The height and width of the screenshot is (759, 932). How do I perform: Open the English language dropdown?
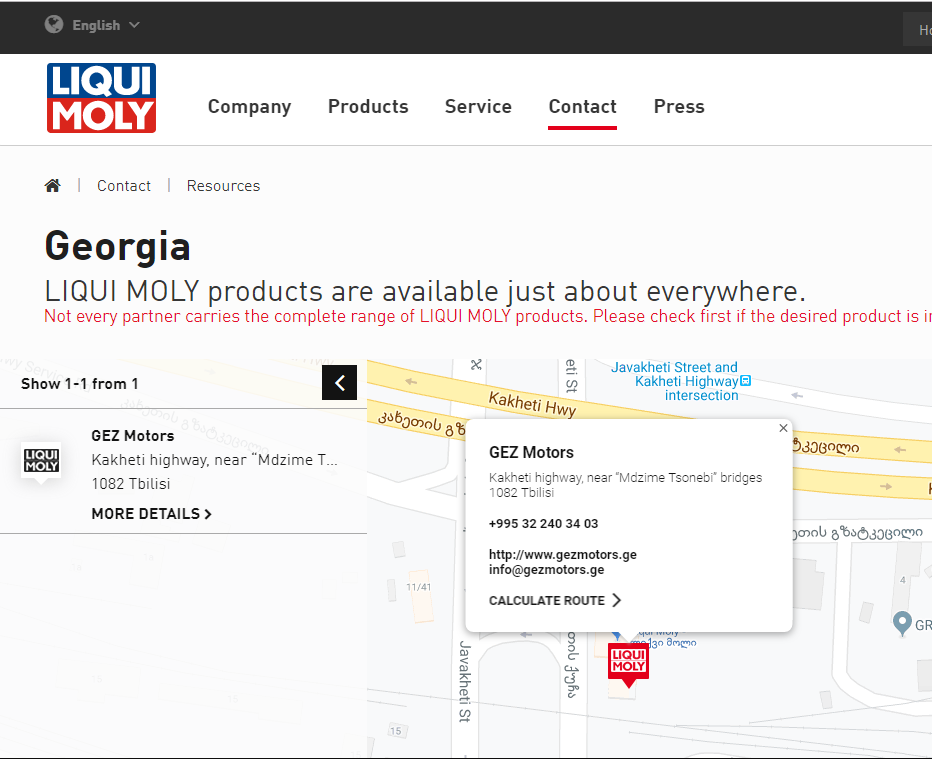[x=106, y=25]
